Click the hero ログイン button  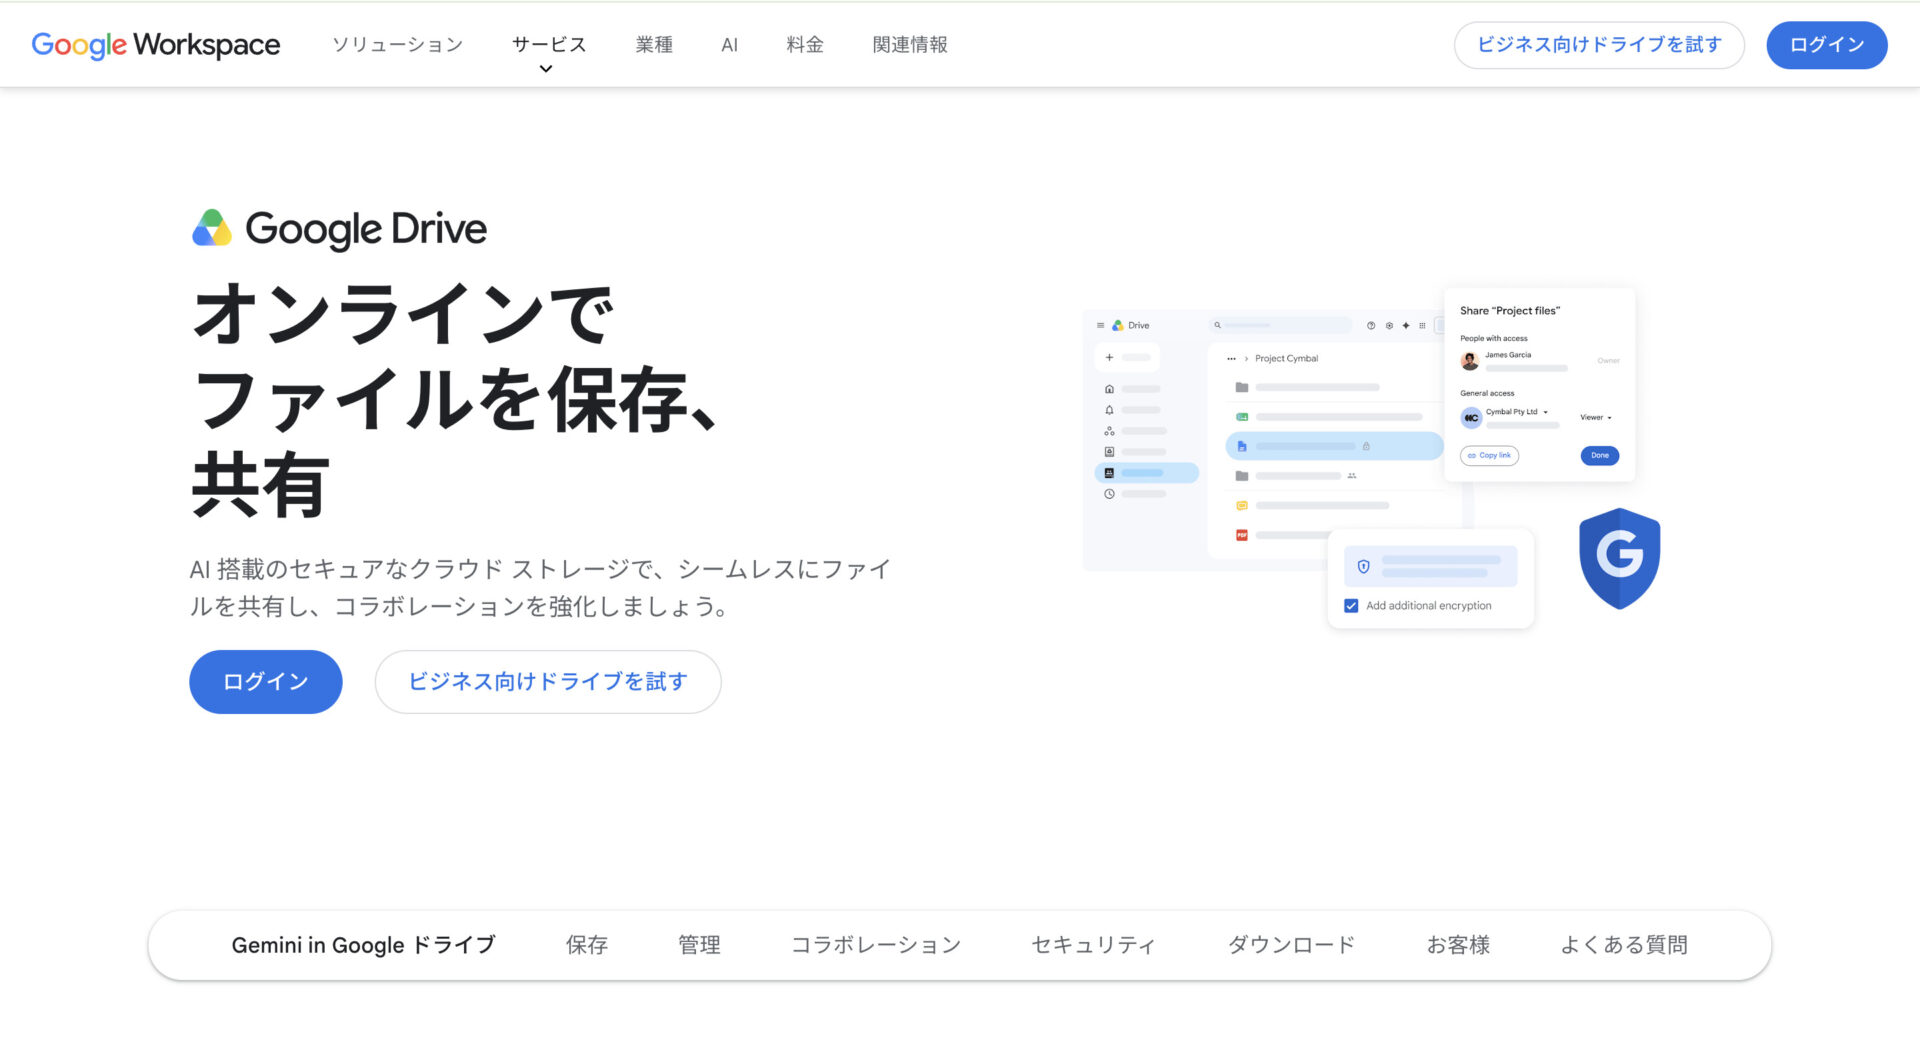266,682
